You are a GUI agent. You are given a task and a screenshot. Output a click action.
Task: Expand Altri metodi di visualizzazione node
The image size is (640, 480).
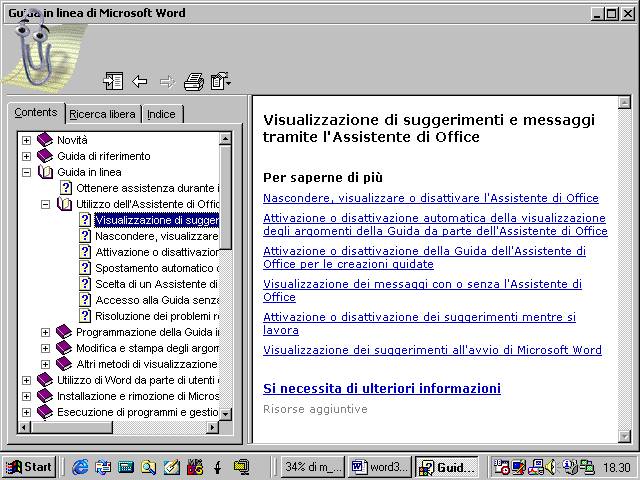point(46,364)
